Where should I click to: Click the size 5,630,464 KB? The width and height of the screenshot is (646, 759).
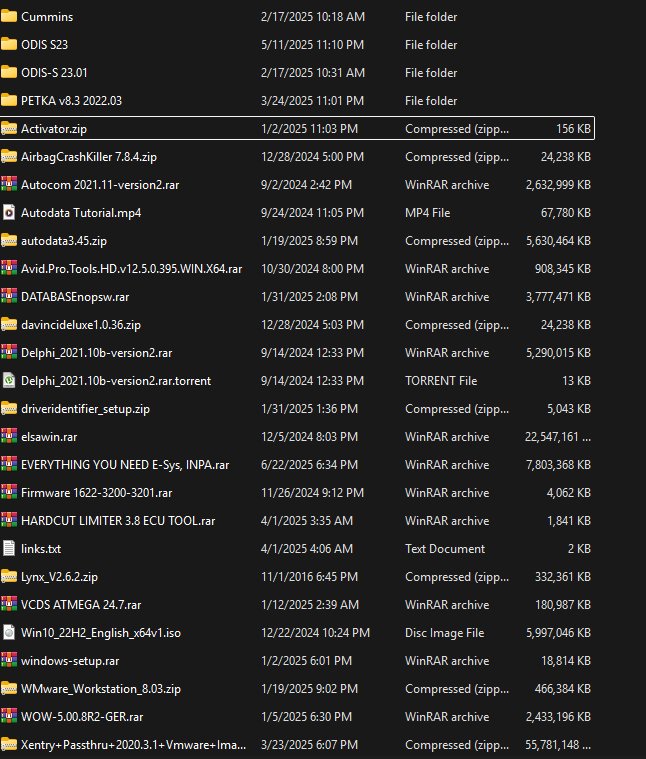click(x=558, y=241)
